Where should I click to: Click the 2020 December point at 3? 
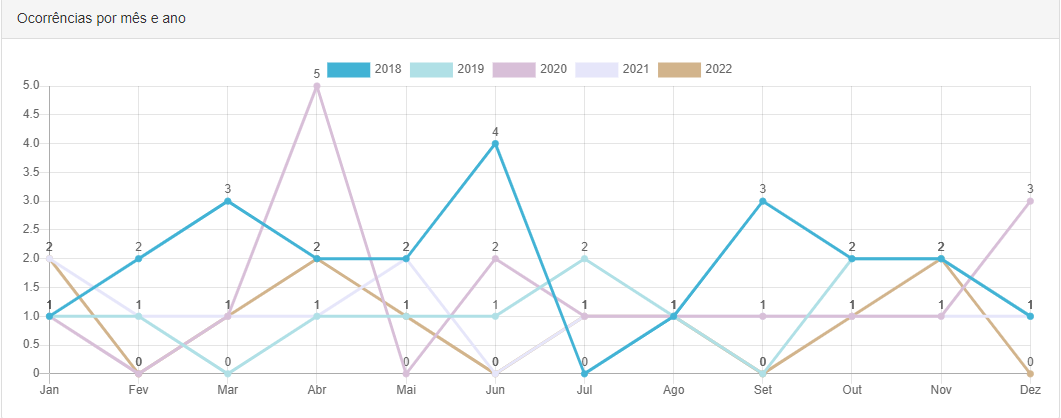(1030, 201)
